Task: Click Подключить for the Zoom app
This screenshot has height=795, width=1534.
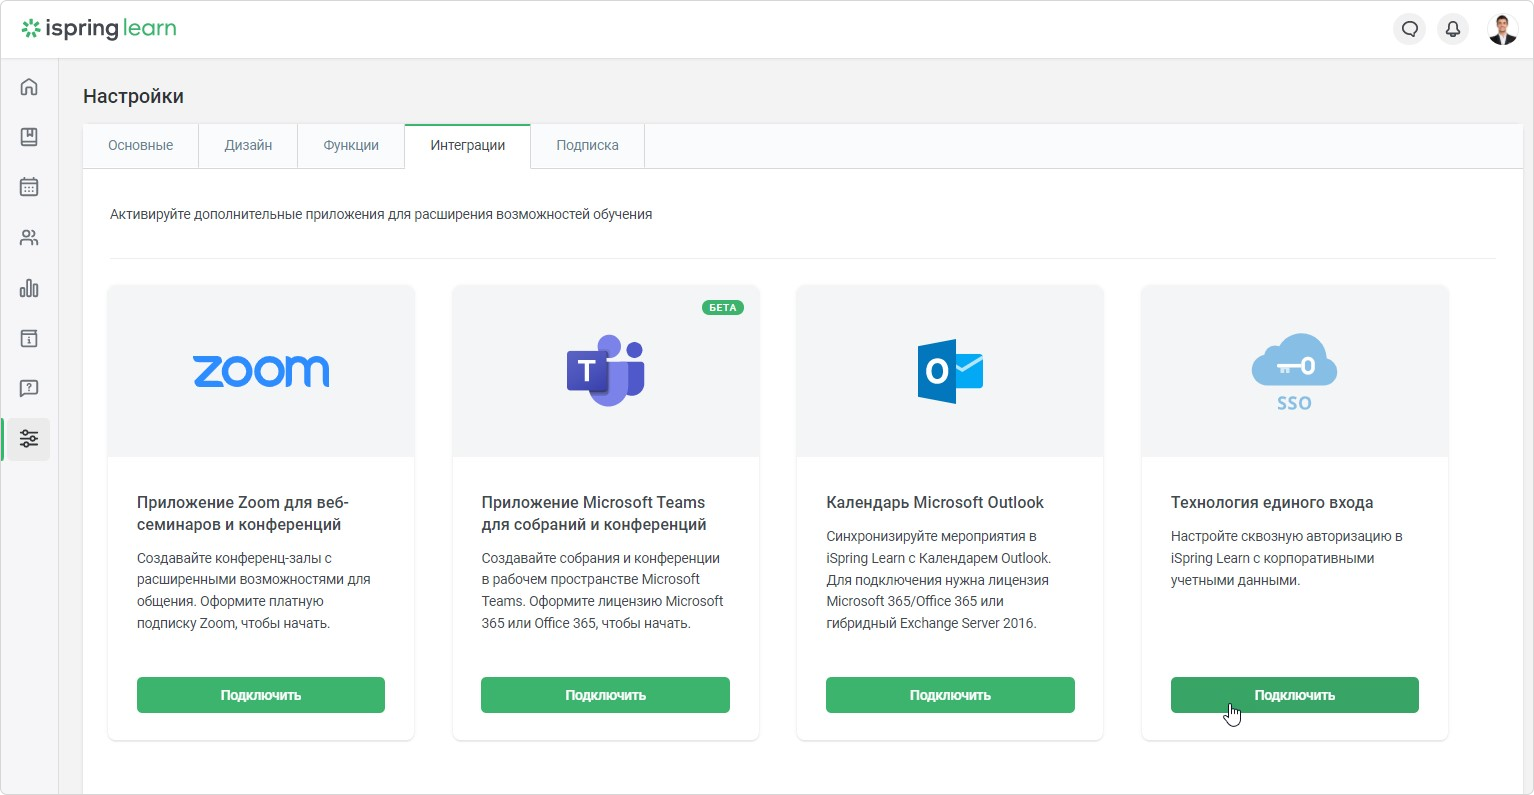Action: click(261, 695)
